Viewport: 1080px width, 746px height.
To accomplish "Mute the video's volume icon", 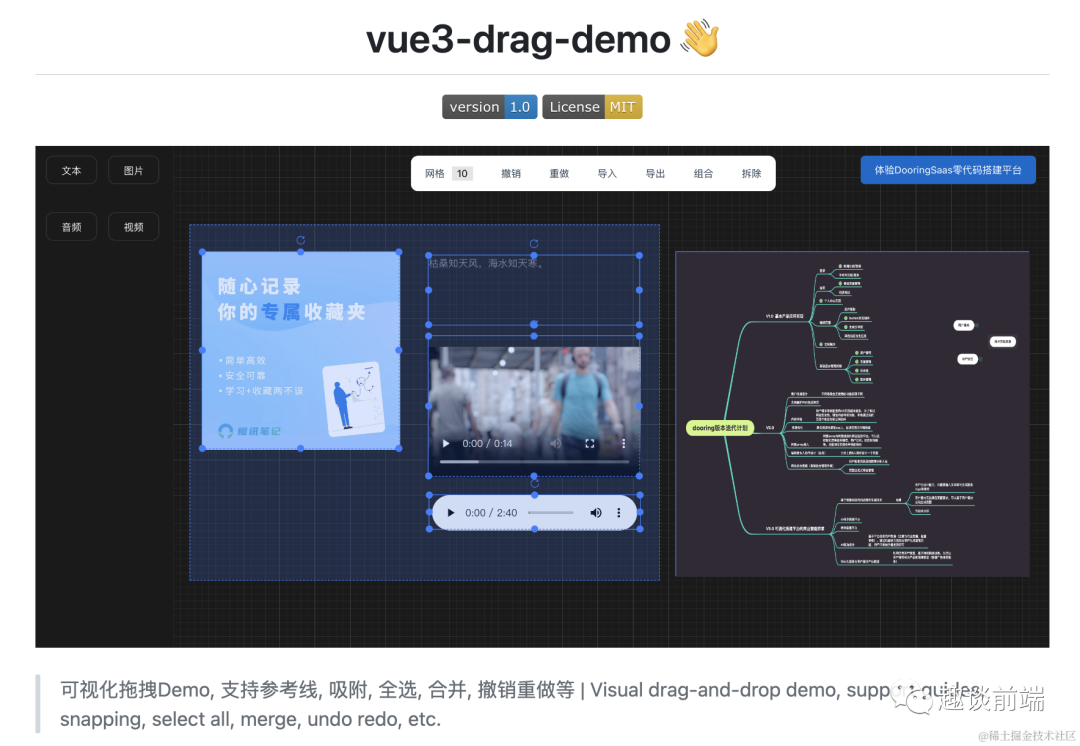I will point(555,444).
